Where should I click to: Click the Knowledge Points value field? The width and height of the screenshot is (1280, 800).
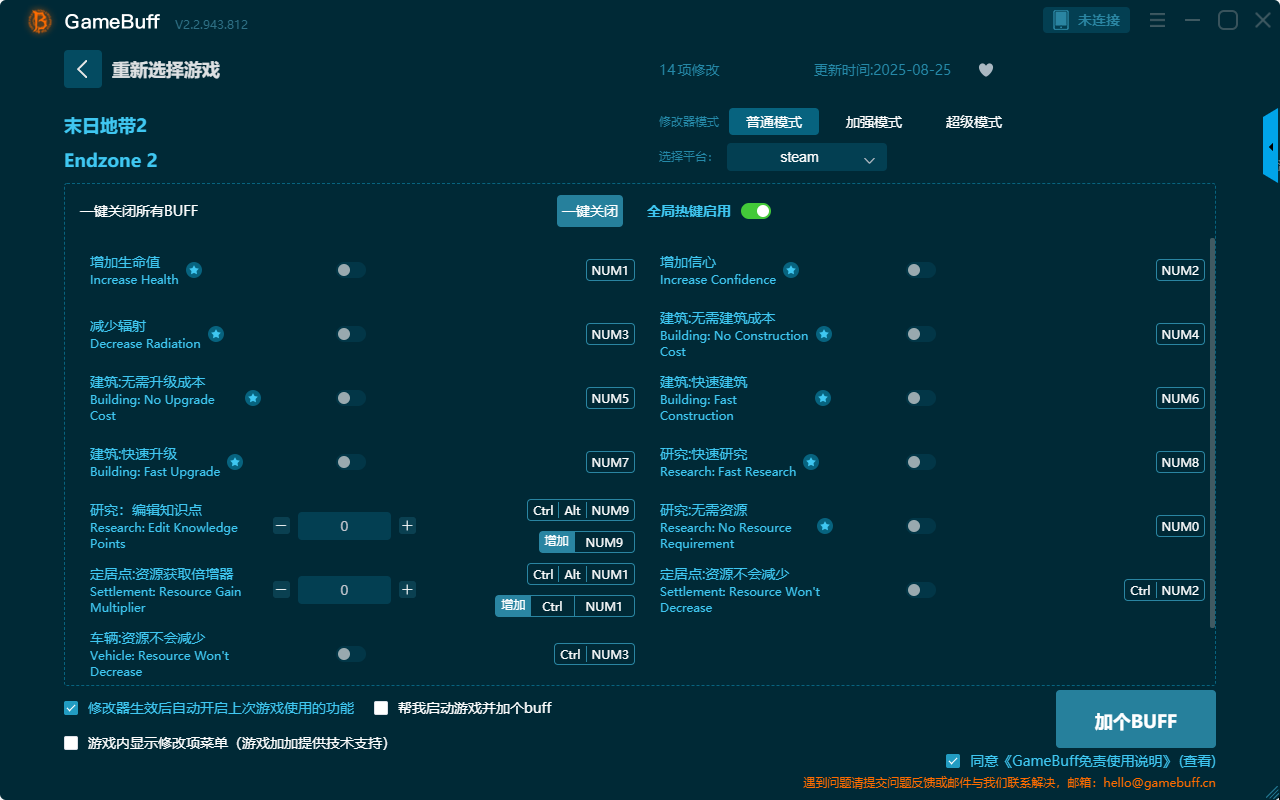tap(344, 526)
